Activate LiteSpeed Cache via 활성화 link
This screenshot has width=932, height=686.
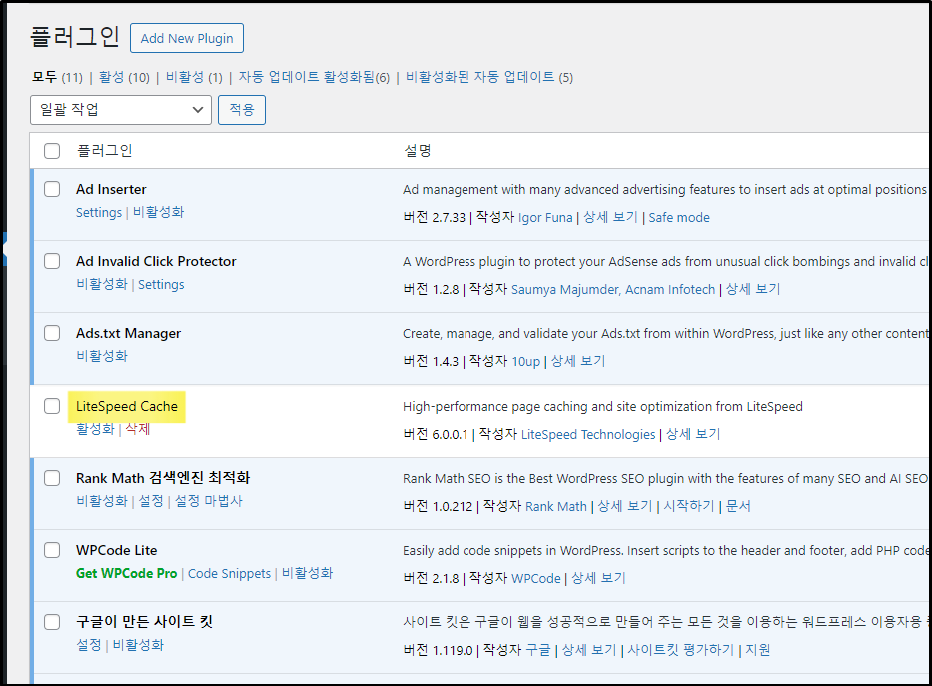point(95,429)
